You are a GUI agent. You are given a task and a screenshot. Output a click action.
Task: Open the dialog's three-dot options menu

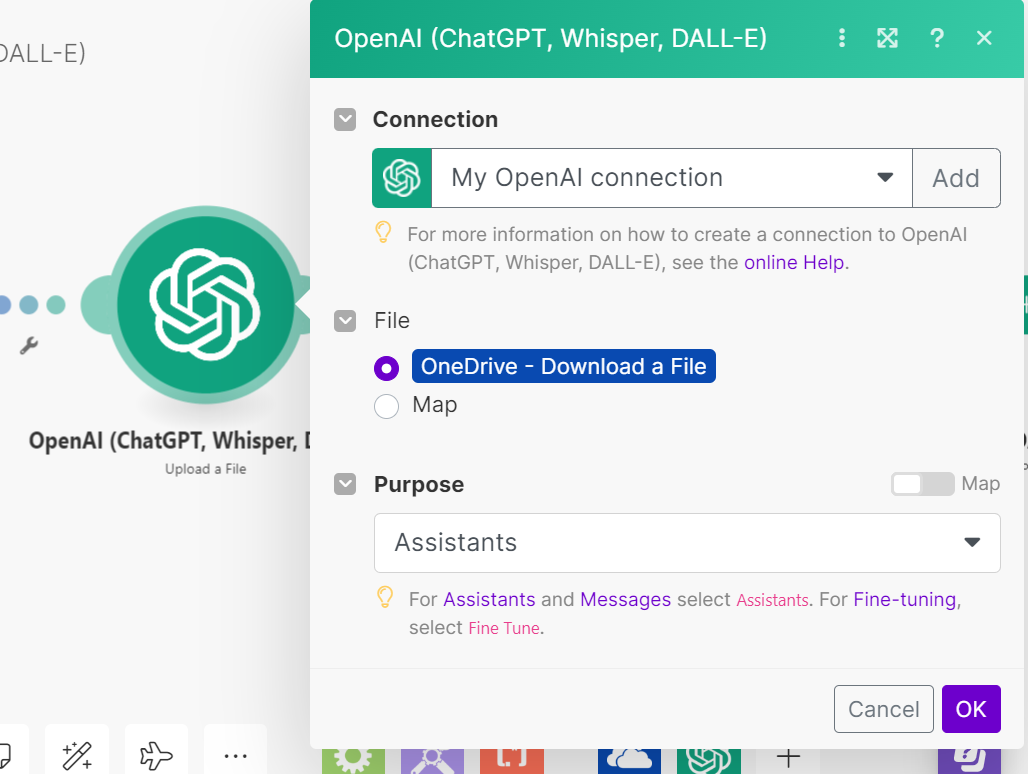(842, 38)
